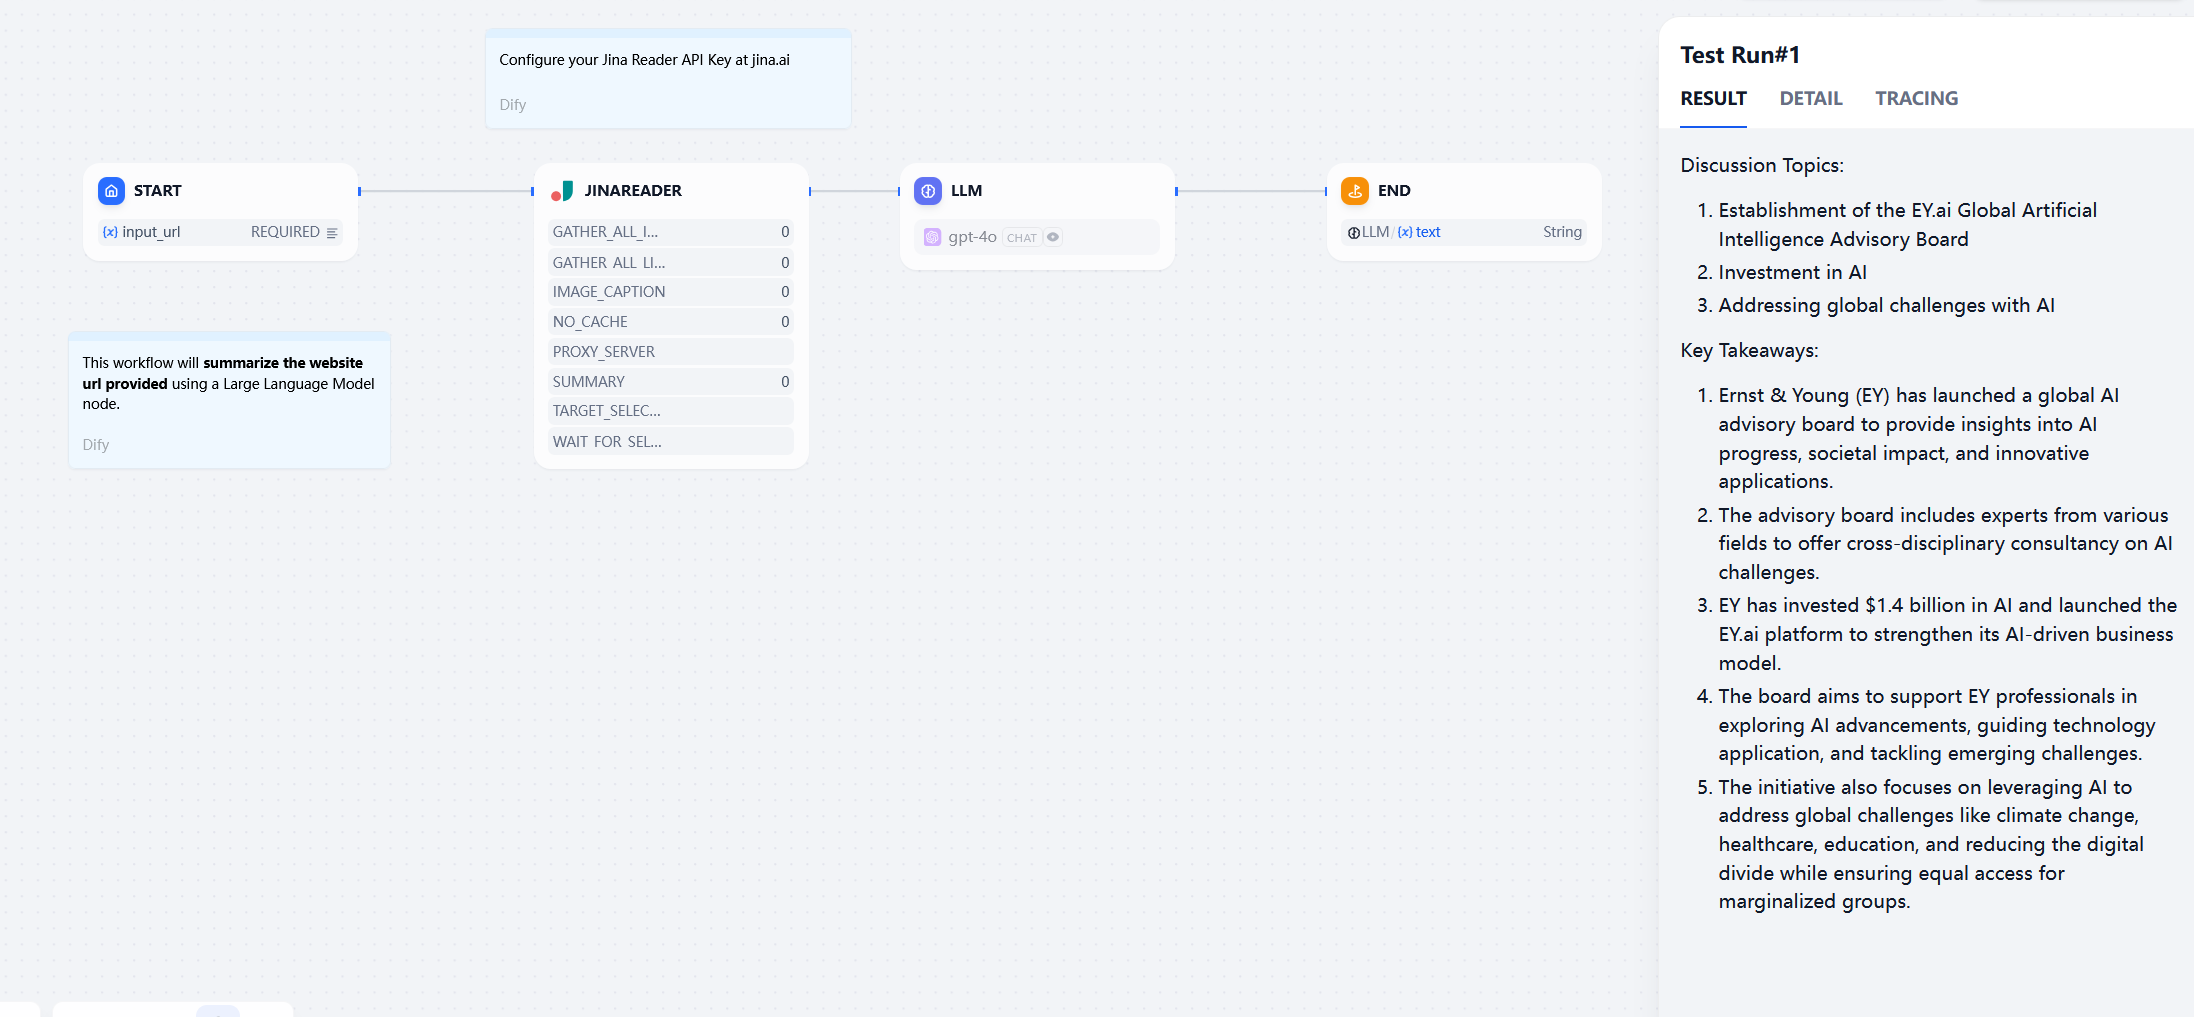
Task: Click the END node orange icon
Action: point(1355,191)
